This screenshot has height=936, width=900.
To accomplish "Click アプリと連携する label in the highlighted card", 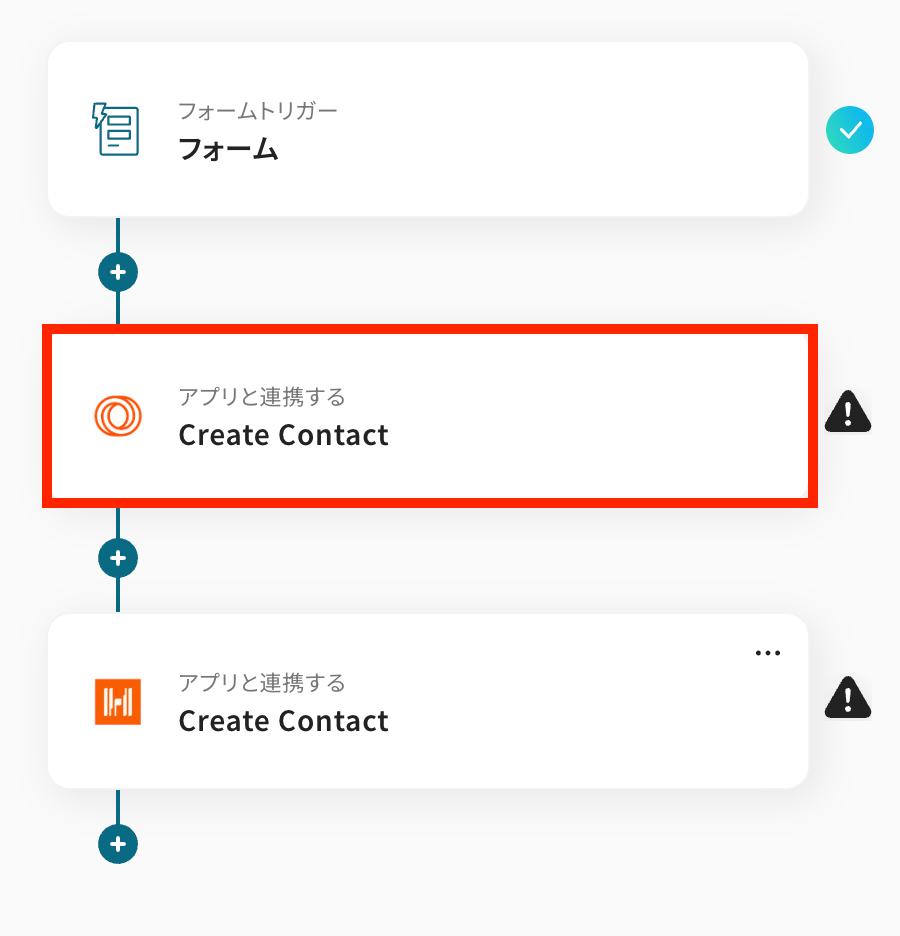I will (x=262, y=397).
